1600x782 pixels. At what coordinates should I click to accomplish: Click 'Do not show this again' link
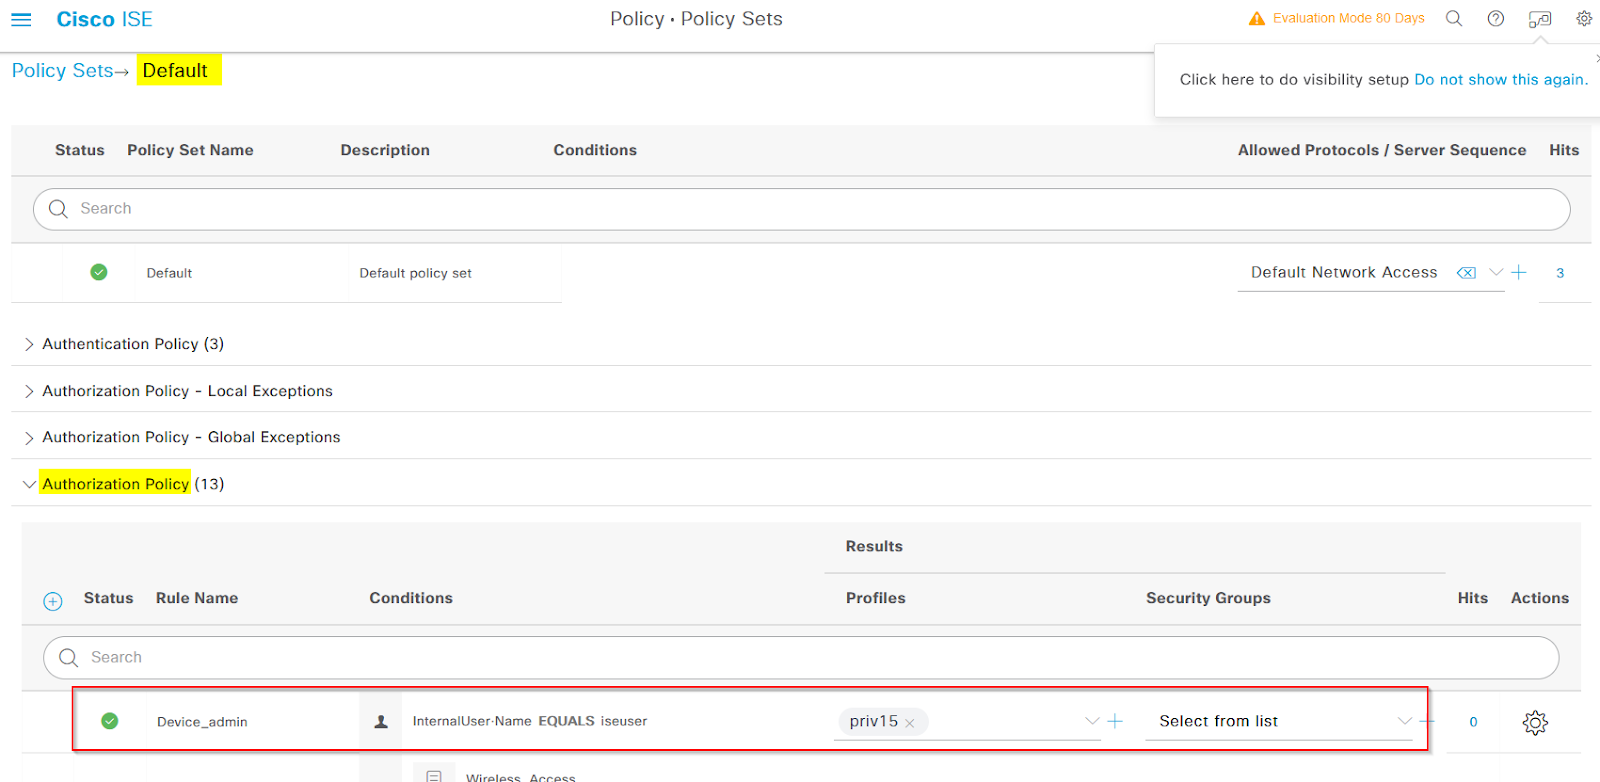(x=1501, y=79)
